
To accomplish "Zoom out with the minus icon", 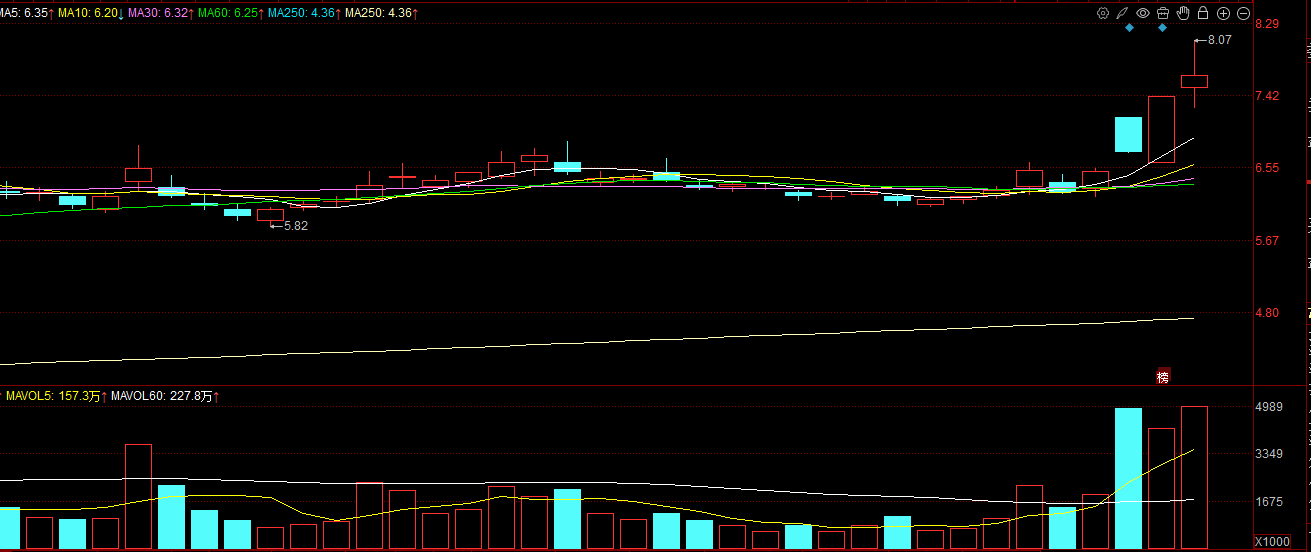I will pyautogui.click(x=1243, y=14).
